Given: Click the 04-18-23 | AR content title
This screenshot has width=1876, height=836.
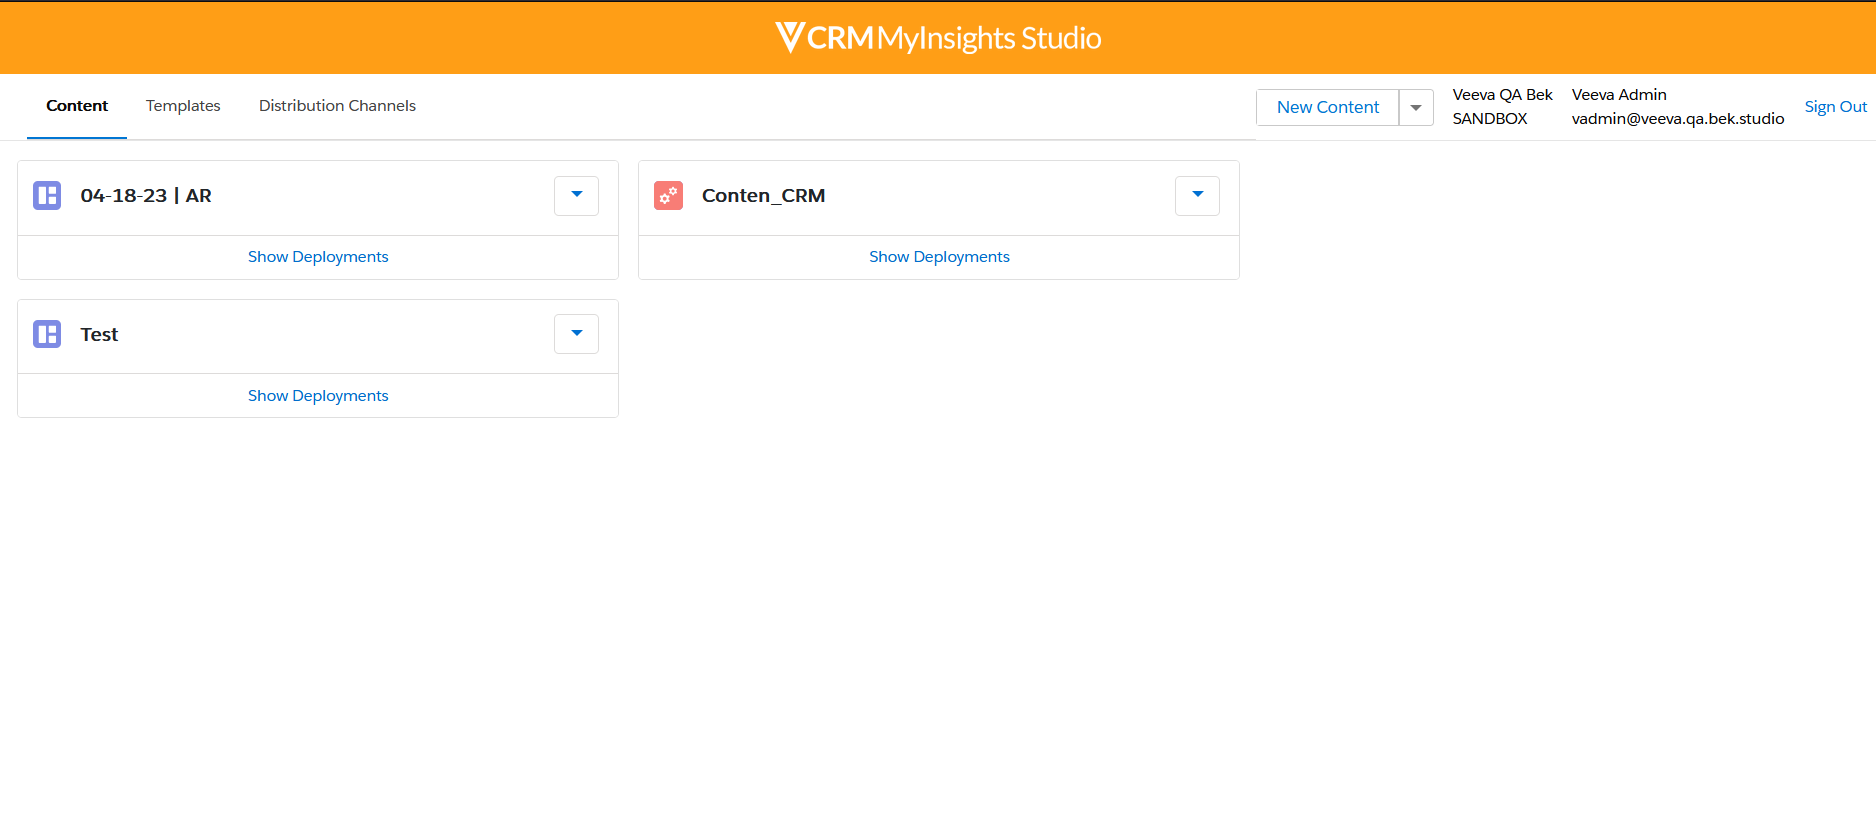Looking at the screenshot, I should [146, 196].
